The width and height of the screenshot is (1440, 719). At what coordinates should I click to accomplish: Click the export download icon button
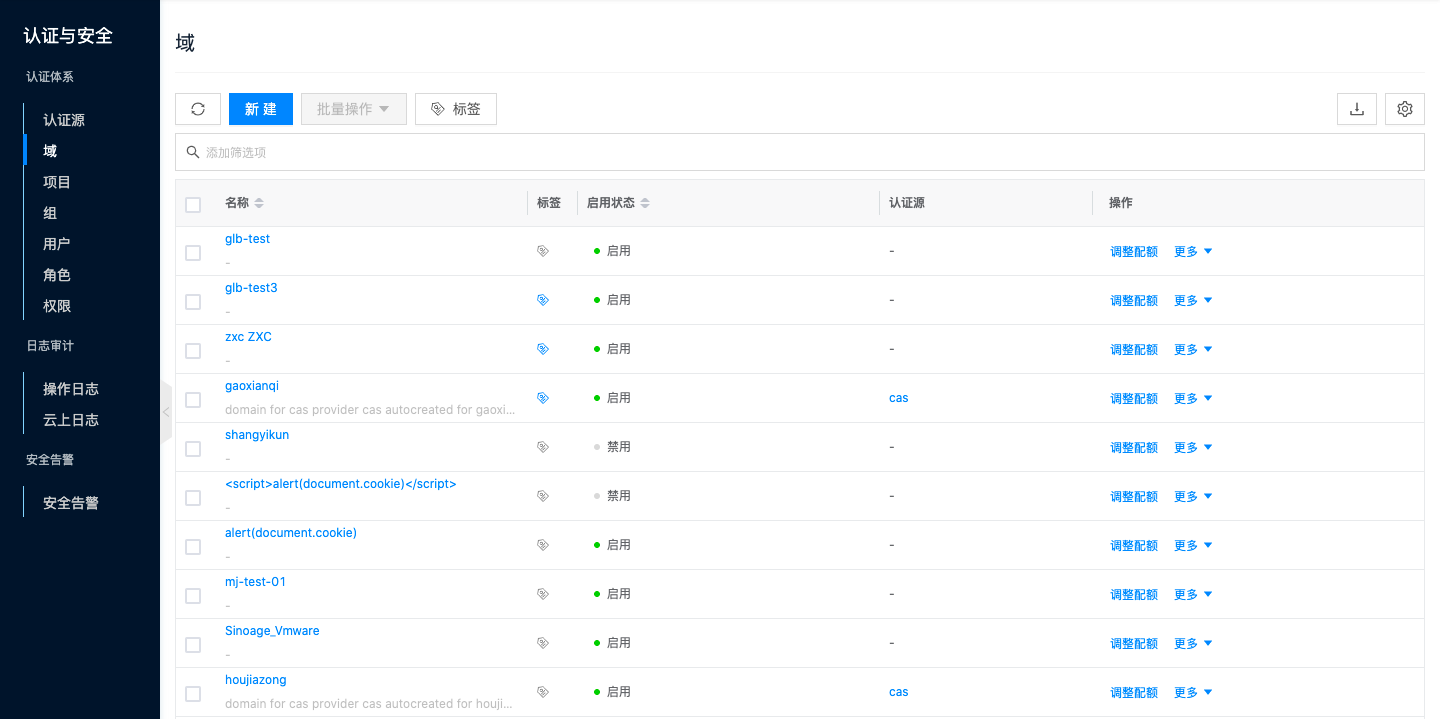[x=1357, y=109]
